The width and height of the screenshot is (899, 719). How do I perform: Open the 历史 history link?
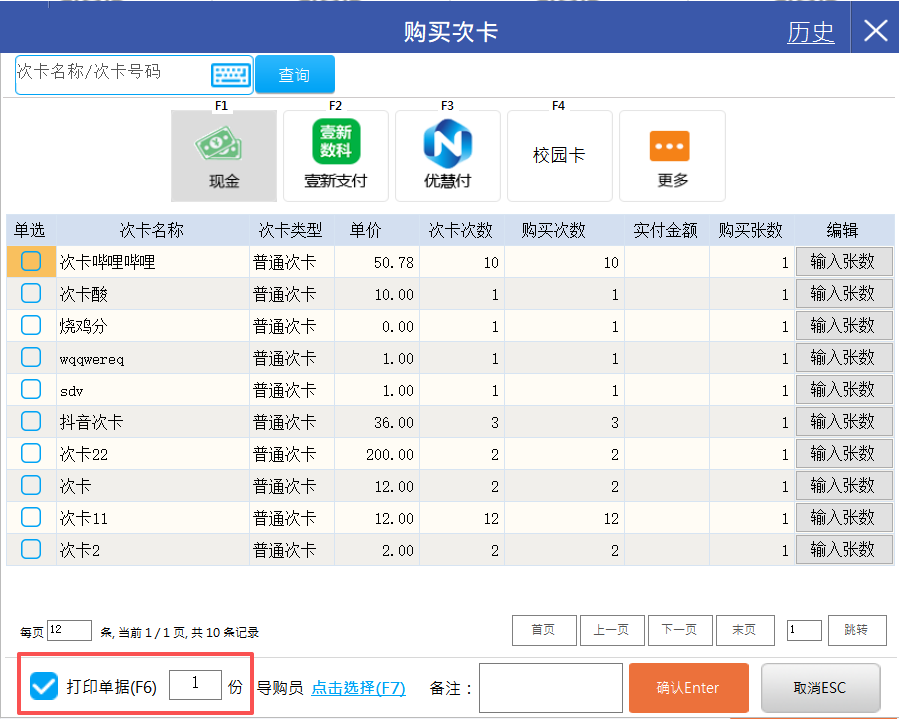pyautogui.click(x=810, y=32)
